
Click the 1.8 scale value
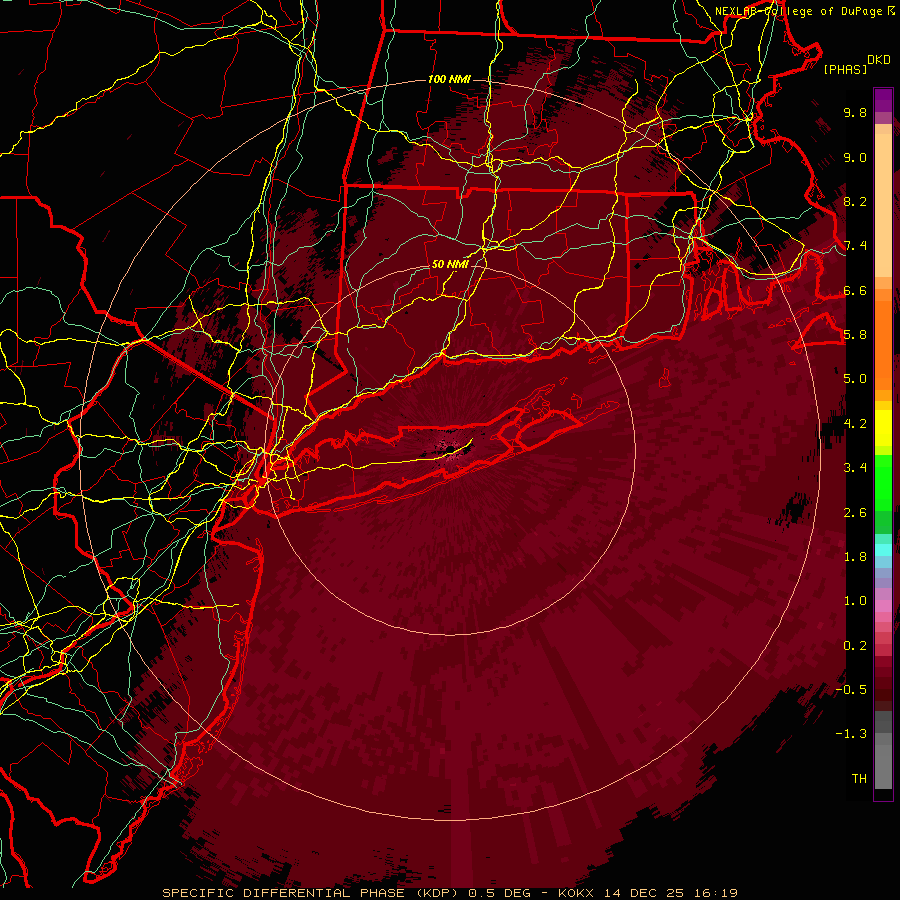pyautogui.click(x=855, y=557)
